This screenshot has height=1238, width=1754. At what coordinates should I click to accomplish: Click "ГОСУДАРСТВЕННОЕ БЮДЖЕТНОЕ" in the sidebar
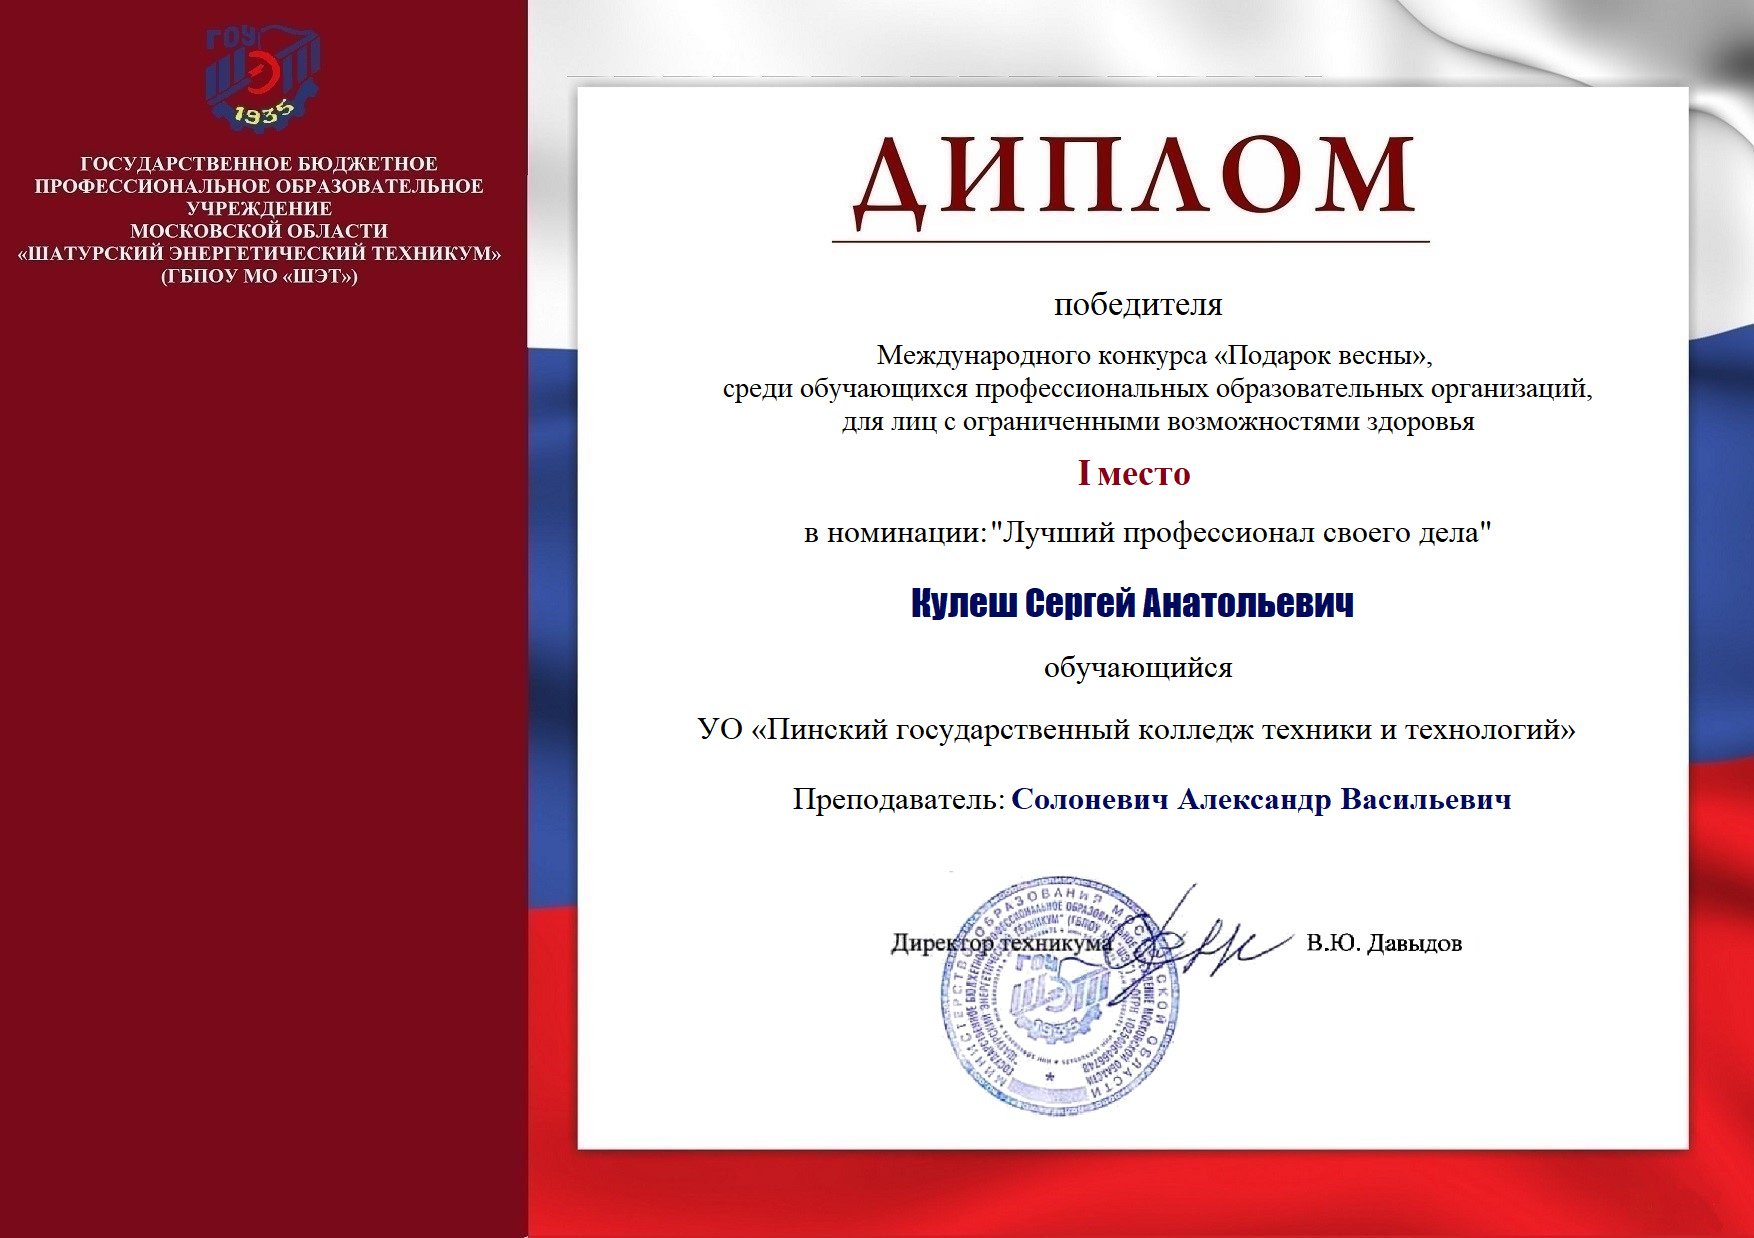pyautogui.click(x=259, y=164)
